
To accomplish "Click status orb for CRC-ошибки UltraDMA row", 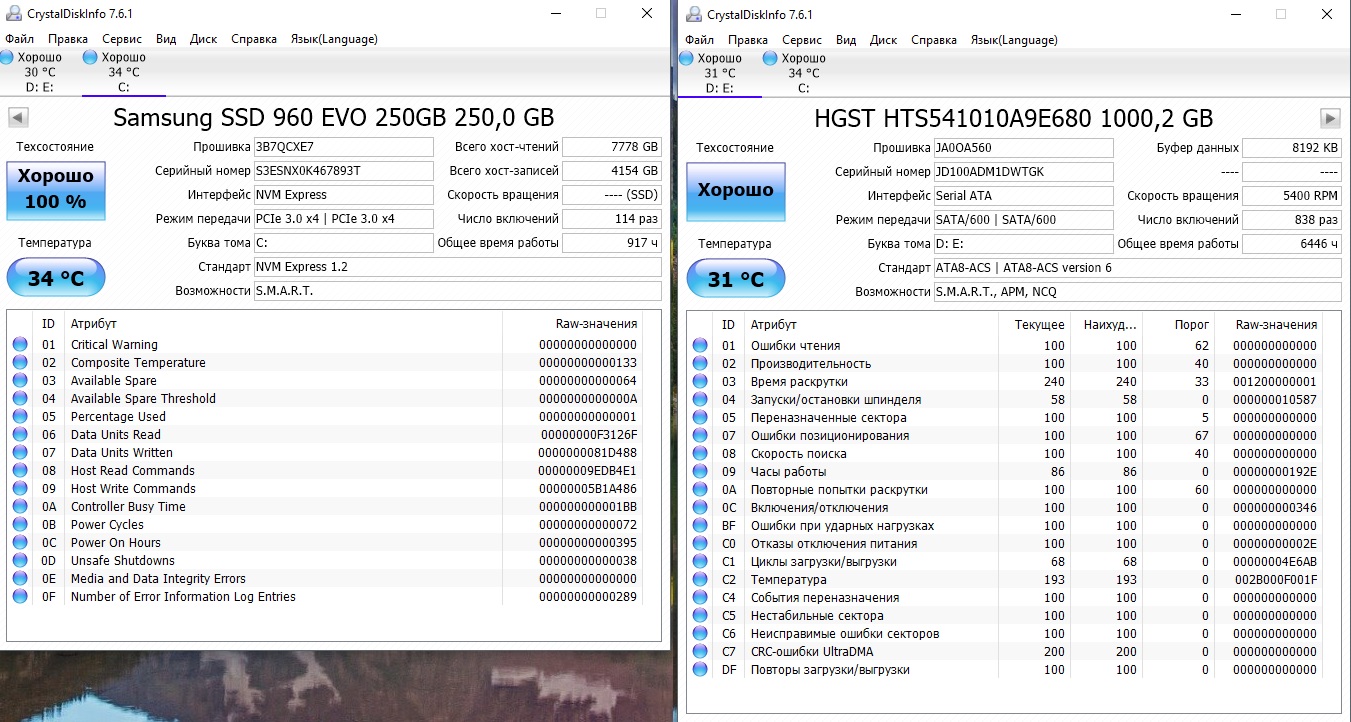I will click(x=701, y=652).
